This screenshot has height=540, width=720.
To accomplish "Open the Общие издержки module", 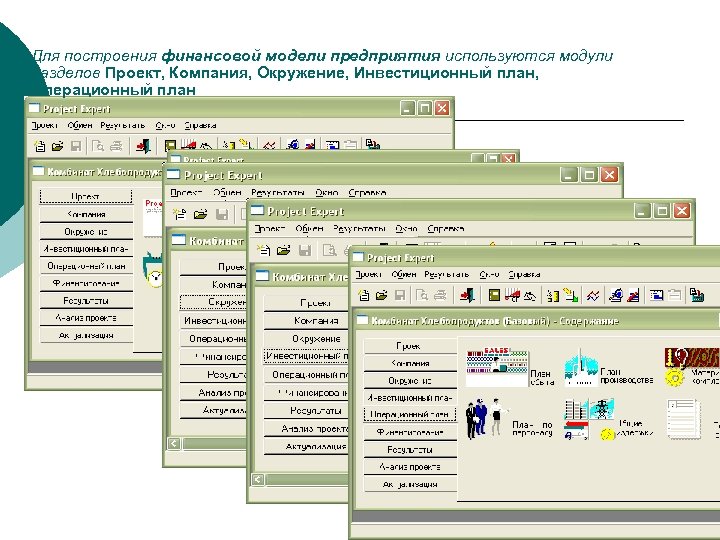I will [608, 420].
